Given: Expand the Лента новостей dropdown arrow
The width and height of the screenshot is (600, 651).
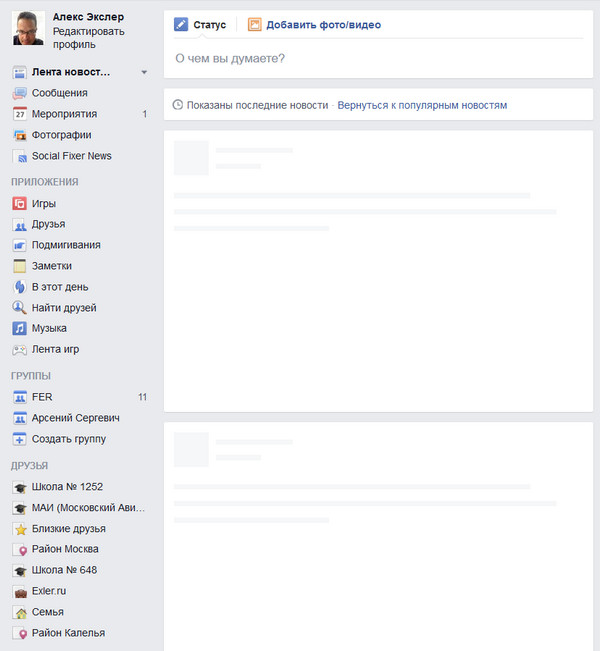Looking at the screenshot, I should (x=144, y=72).
